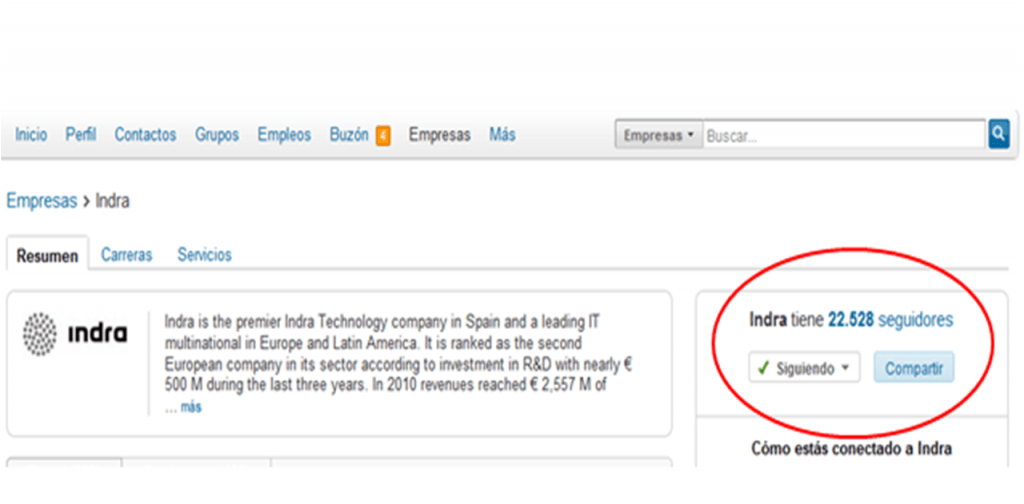Go to Inicio in navigation bar
1024x504 pixels.
pos(31,135)
